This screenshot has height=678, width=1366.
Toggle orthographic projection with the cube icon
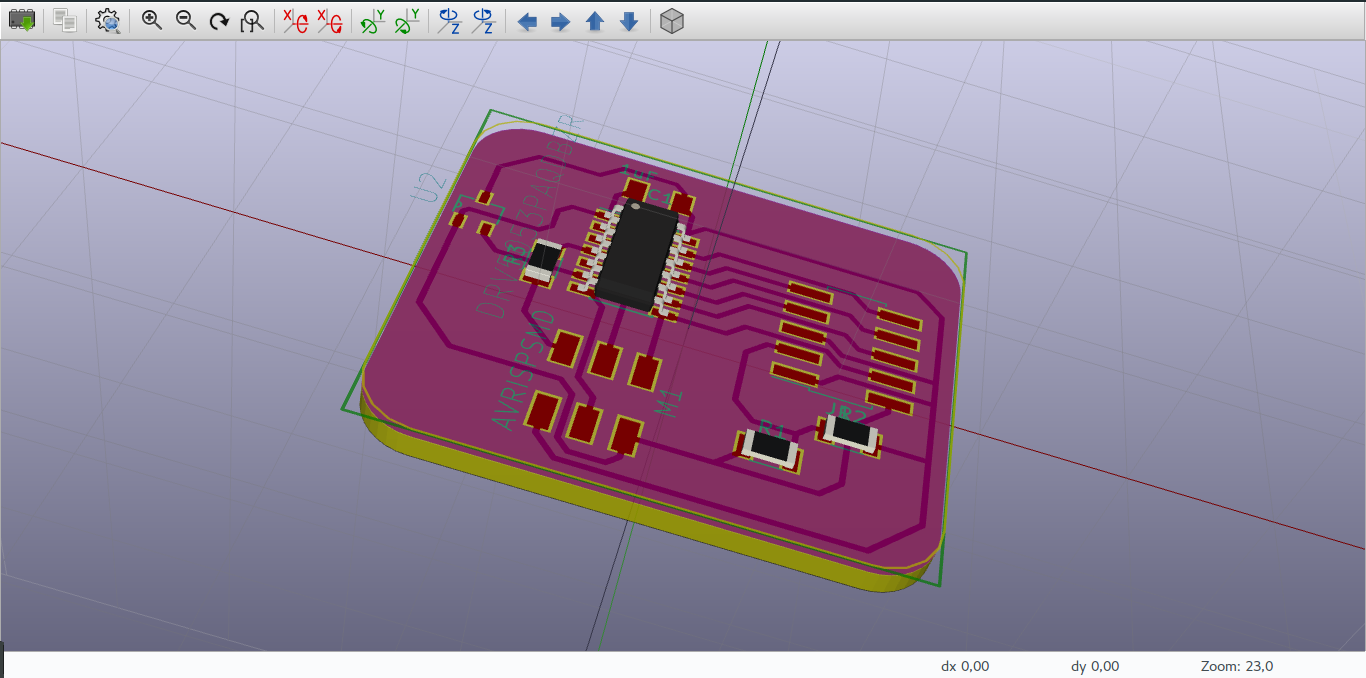(671, 20)
